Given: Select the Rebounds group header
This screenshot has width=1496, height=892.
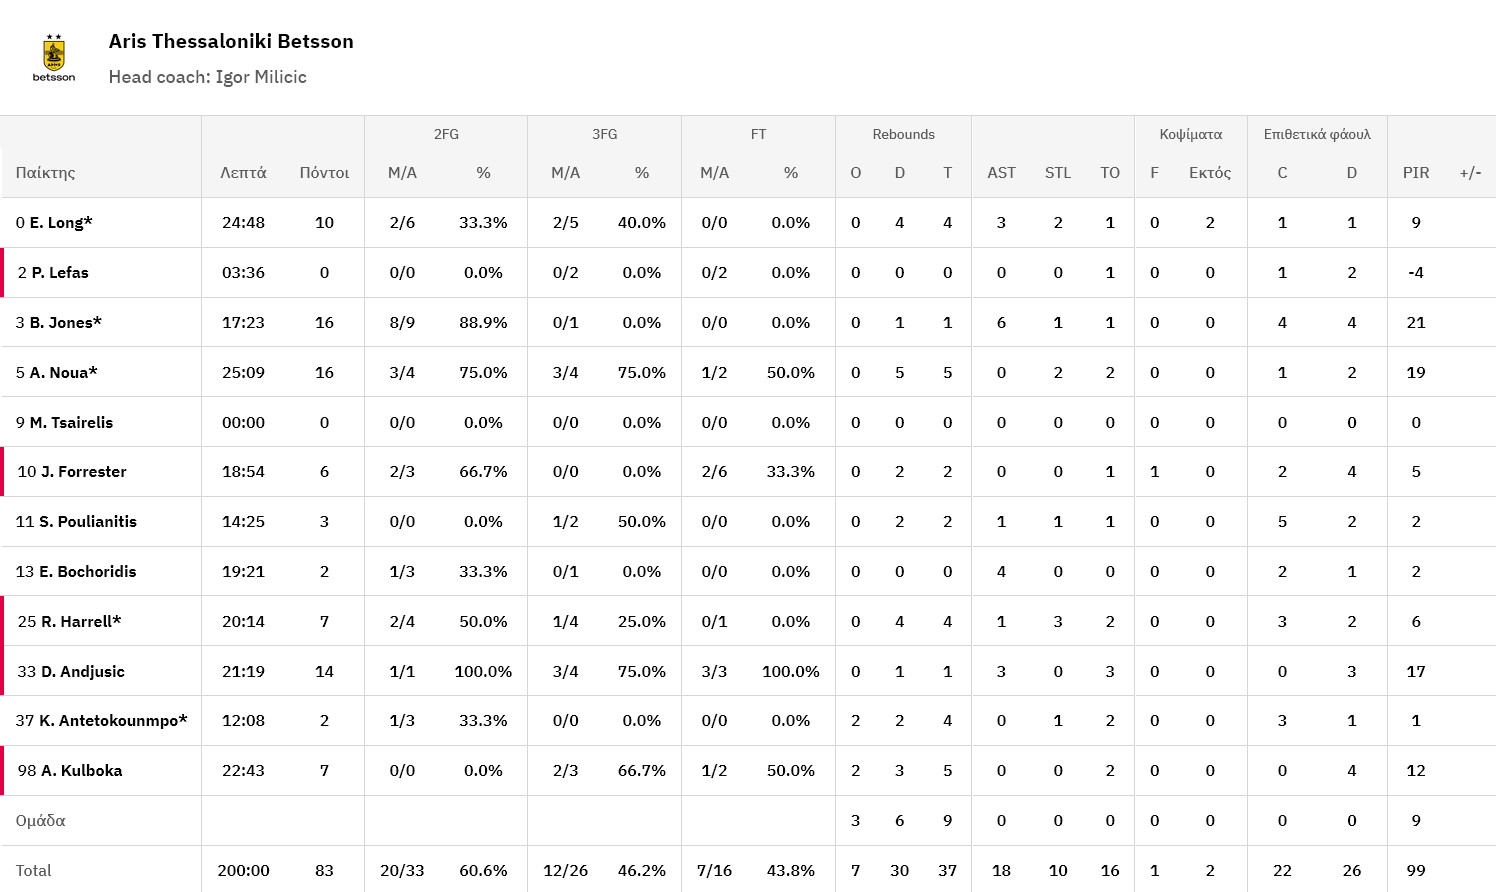Looking at the screenshot, I should tap(903, 134).
